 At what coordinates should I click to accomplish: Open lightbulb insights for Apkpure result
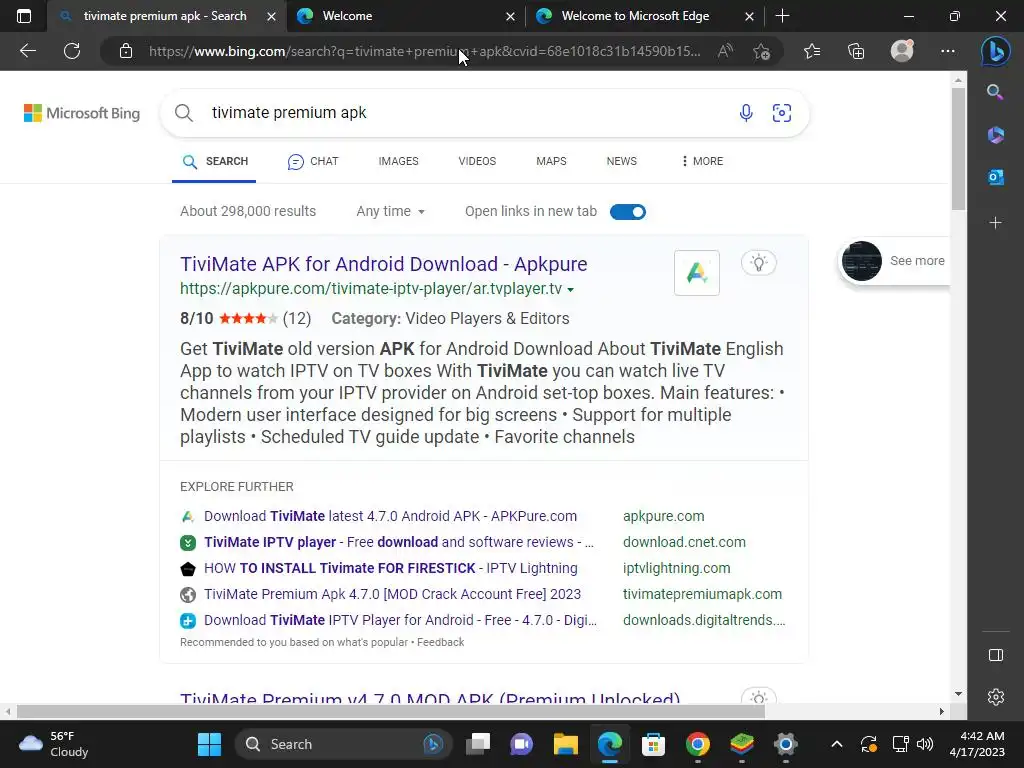click(759, 263)
